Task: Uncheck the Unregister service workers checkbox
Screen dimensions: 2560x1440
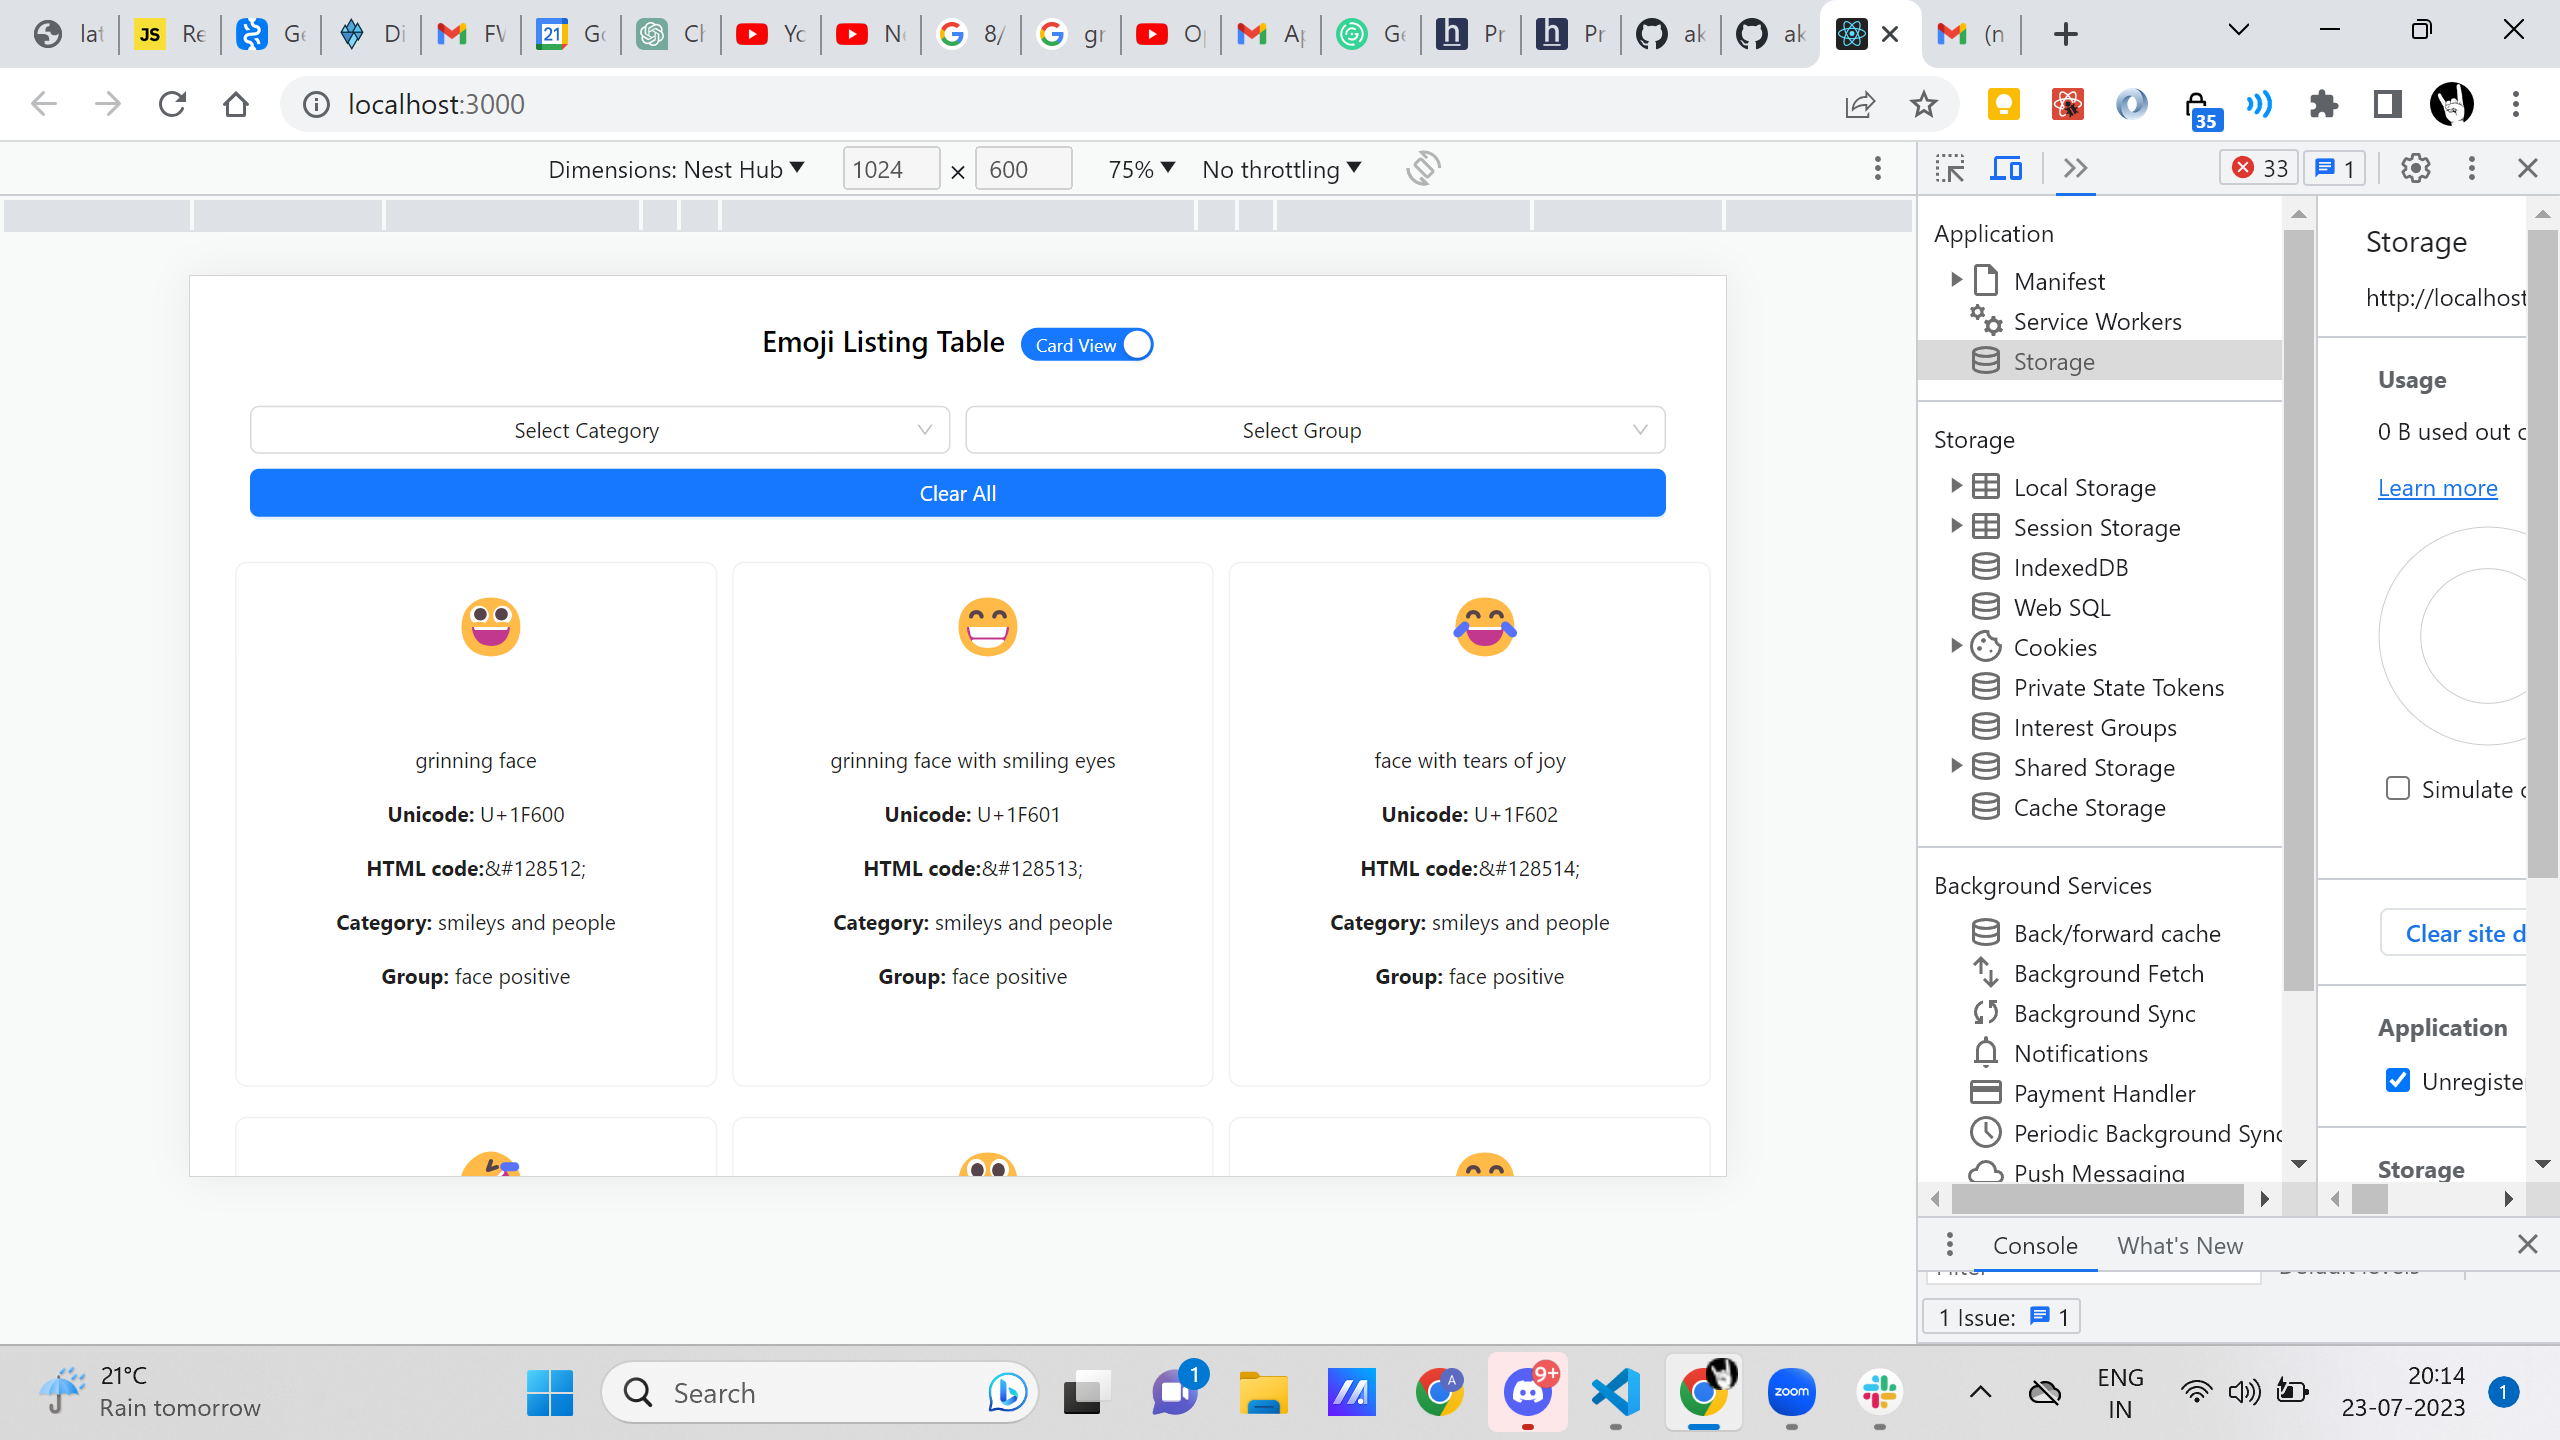Action: point(2397,1081)
